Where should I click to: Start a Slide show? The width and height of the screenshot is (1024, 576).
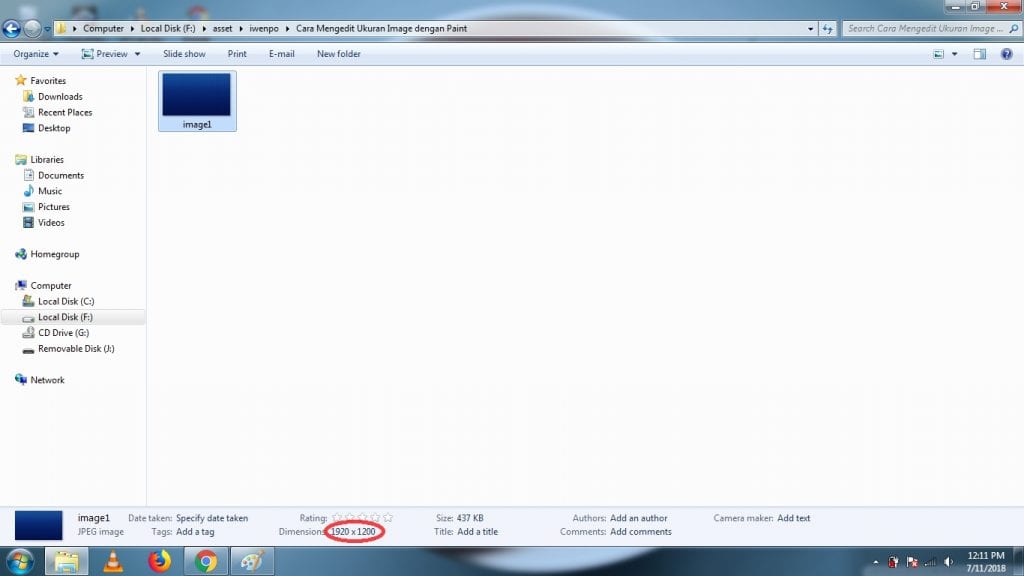tap(184, 54)
